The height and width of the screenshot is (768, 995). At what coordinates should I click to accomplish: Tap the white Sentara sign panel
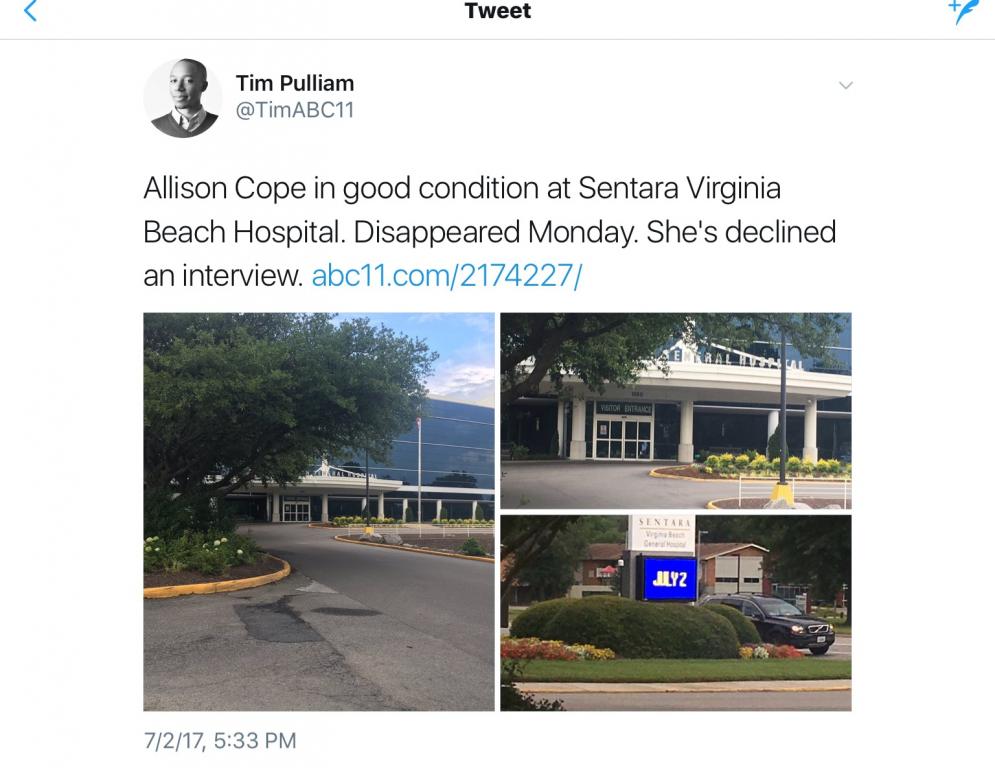pyautogui.click(x=662, y=533)
